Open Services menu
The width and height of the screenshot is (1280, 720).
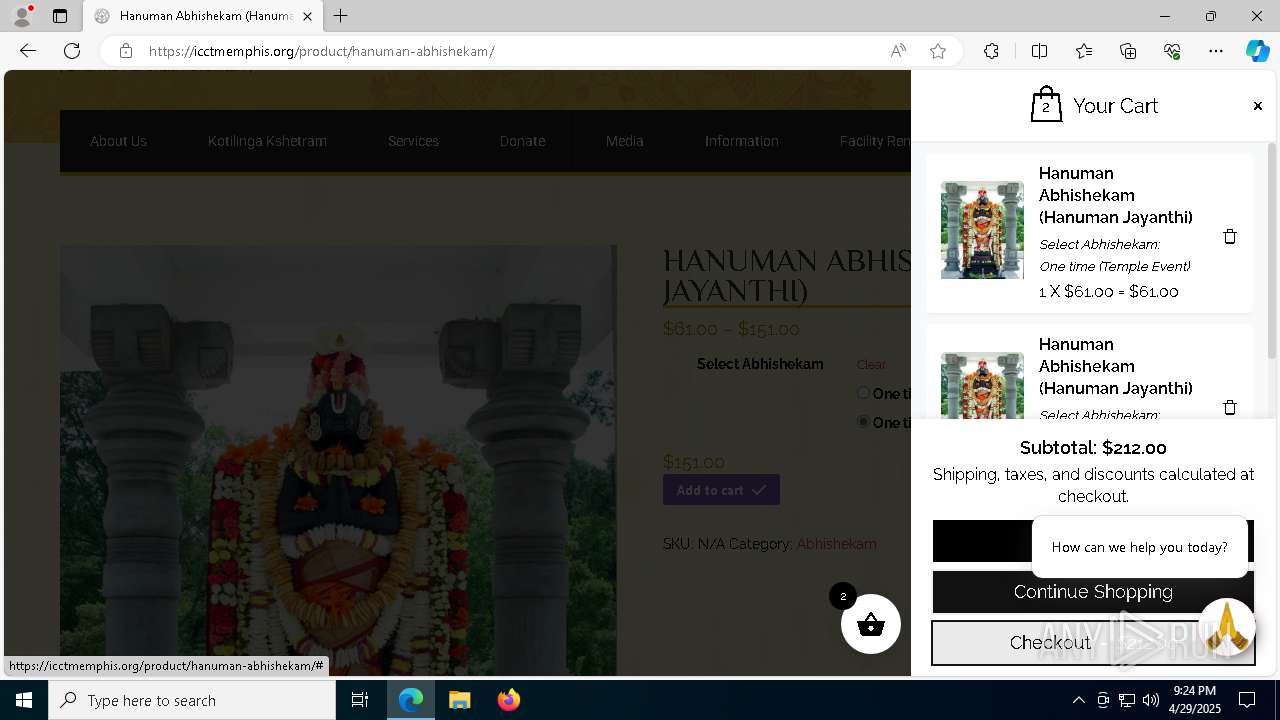coord(413,141)
